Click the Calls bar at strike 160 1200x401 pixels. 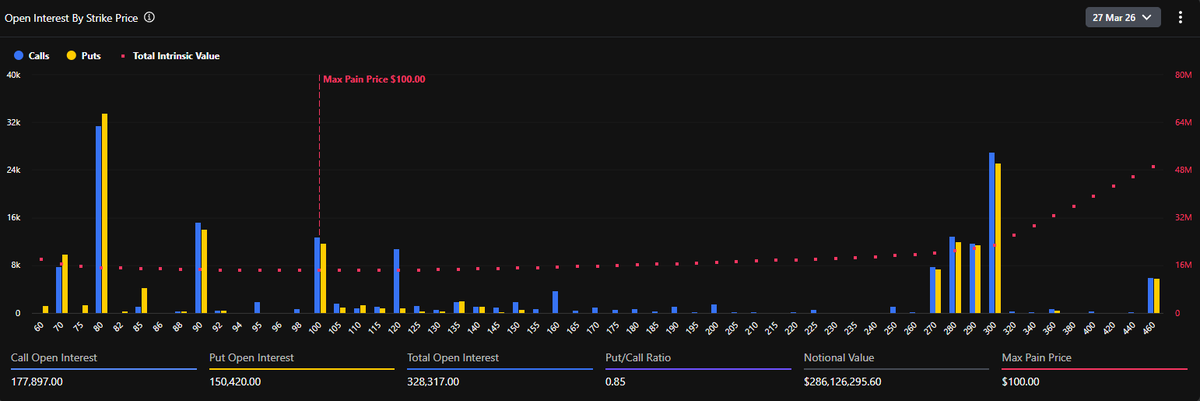(x=555, y=302)
